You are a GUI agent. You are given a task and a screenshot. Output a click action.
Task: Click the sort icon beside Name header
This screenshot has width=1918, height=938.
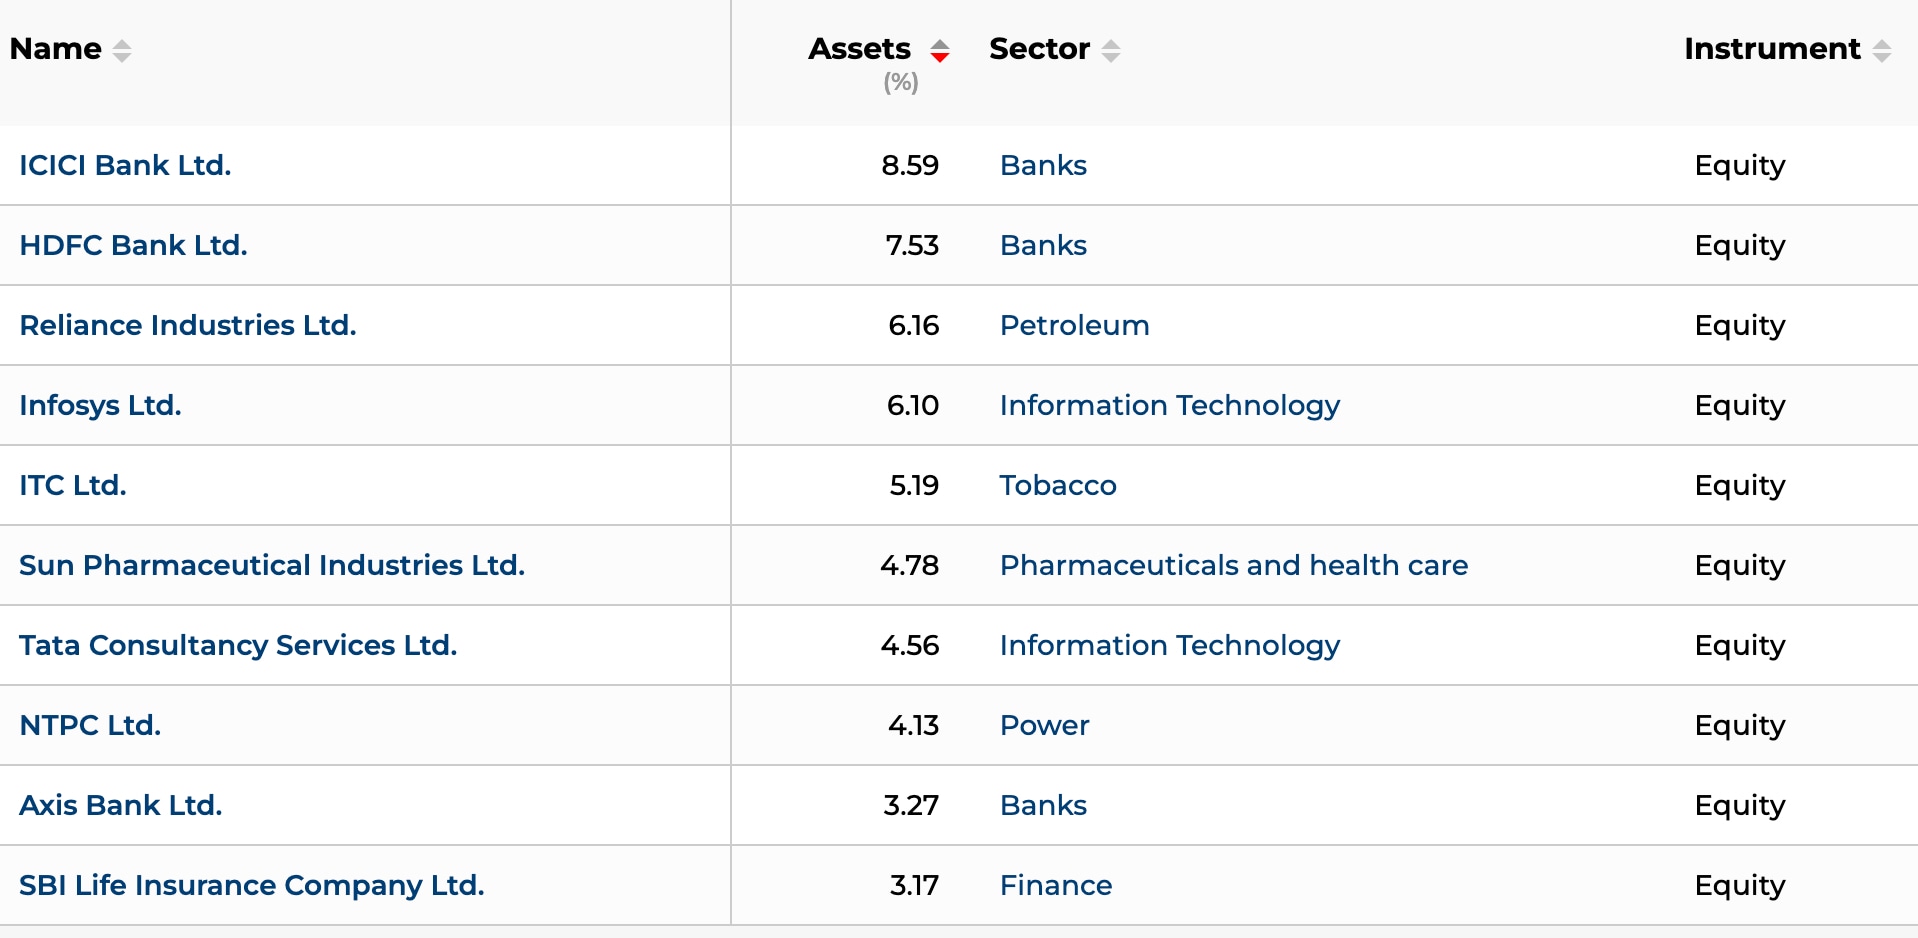(122, 50)
